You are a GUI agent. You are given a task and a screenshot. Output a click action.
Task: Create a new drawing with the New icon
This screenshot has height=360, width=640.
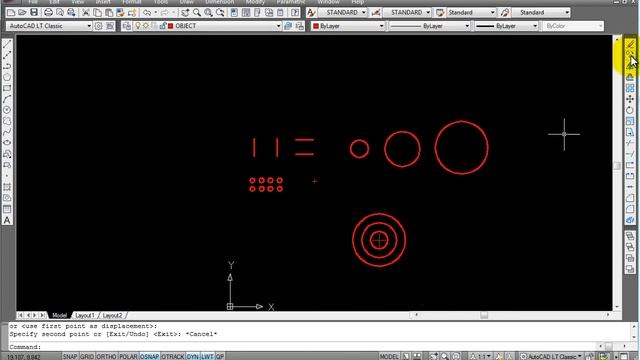tap(11, 13)
